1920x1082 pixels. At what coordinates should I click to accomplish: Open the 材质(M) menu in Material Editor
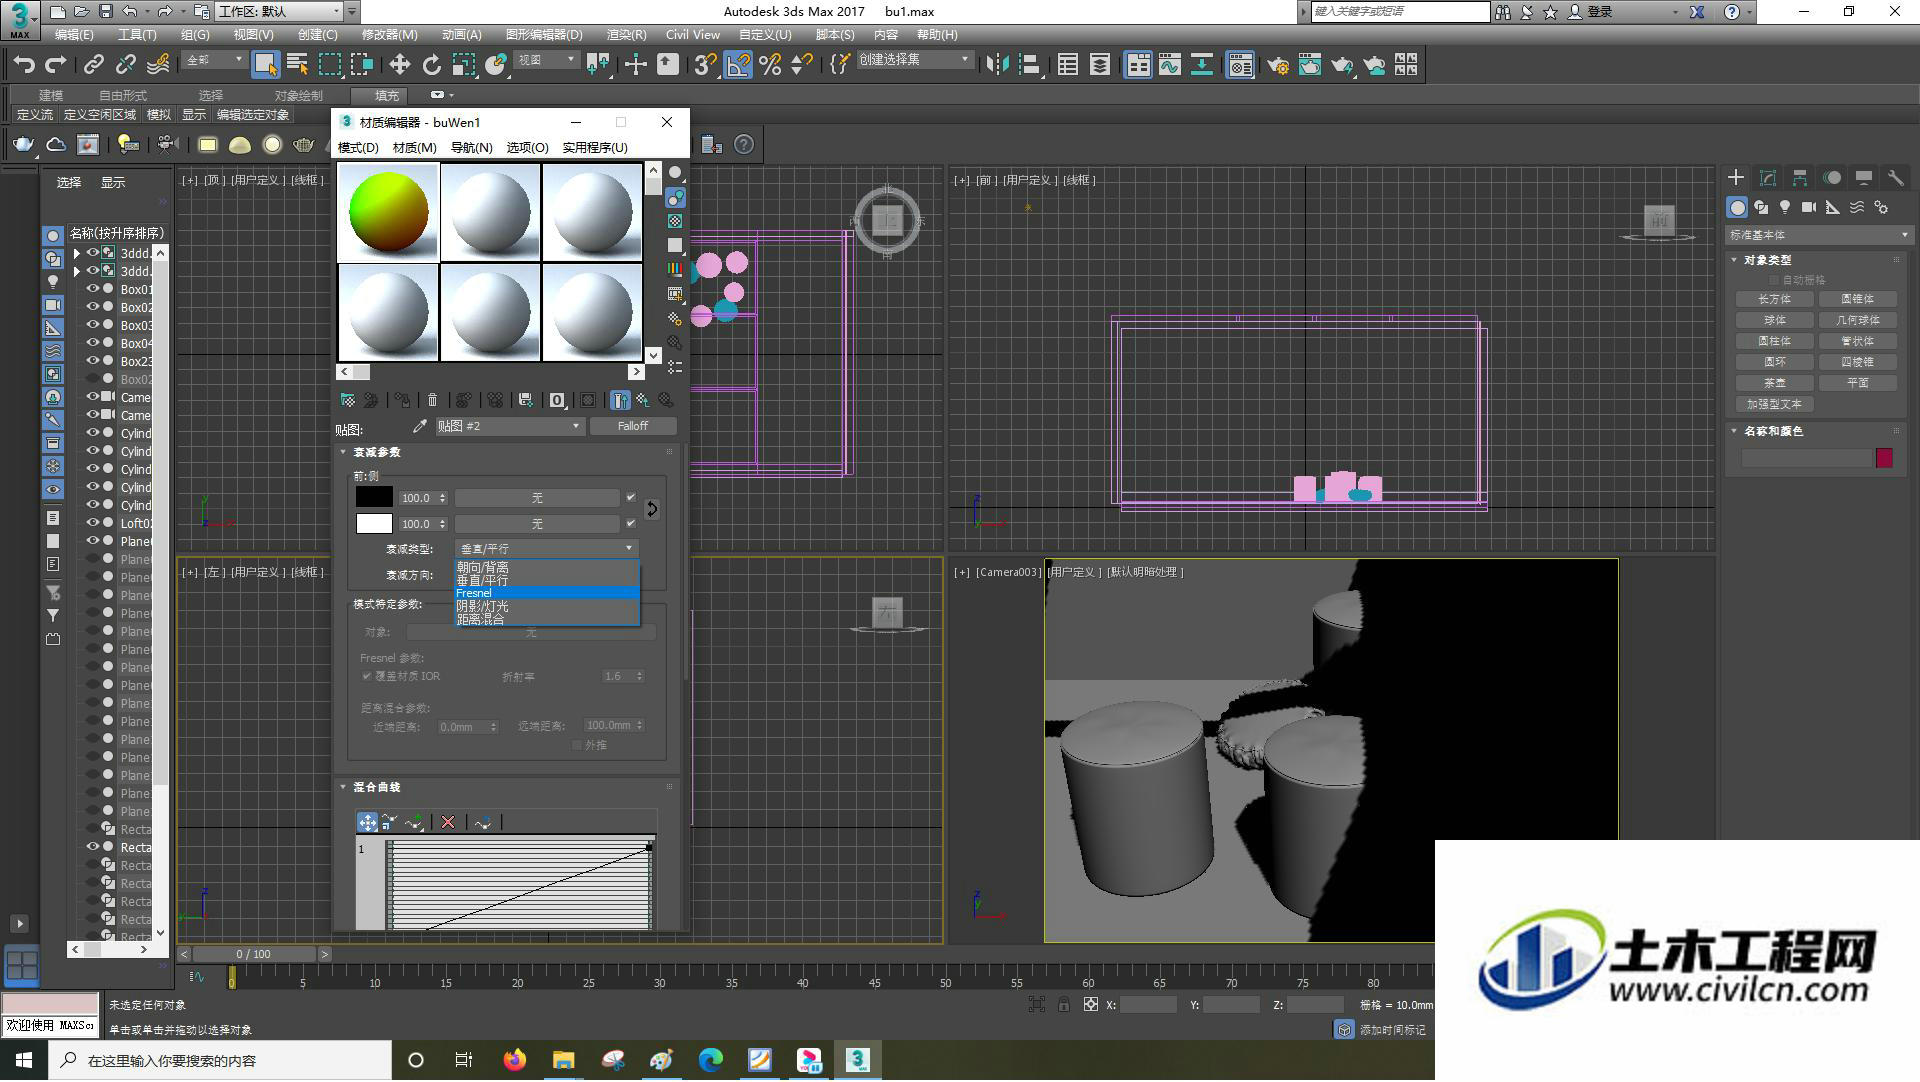(414, 147)
